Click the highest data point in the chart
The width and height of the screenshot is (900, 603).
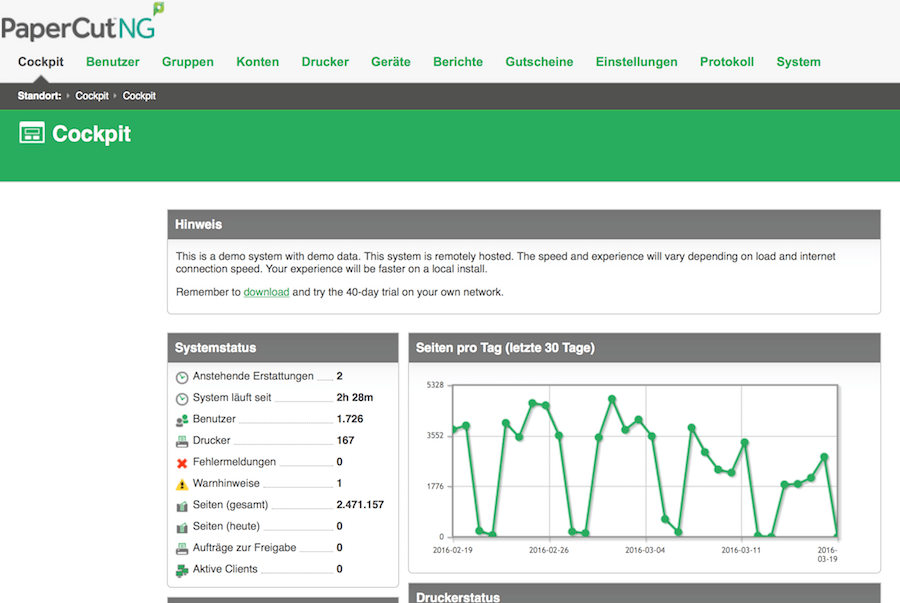point(612,399)
